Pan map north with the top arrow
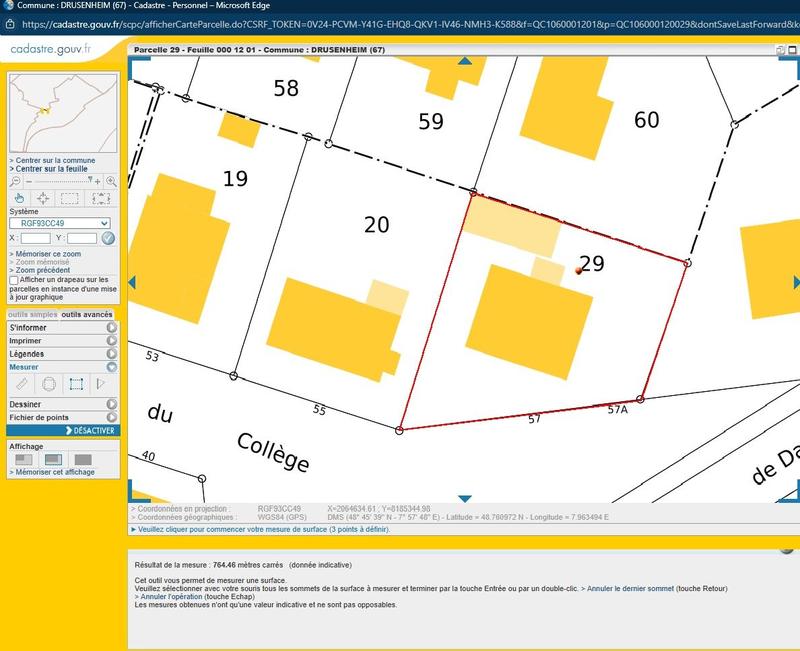800x651 pixels. 464,60
